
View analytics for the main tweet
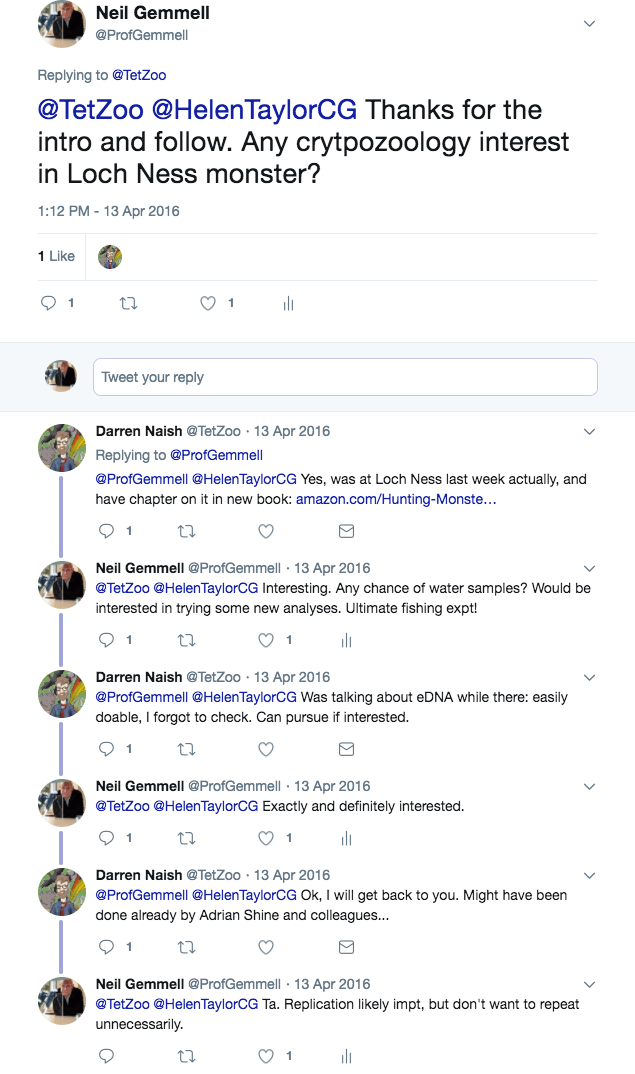288,303
